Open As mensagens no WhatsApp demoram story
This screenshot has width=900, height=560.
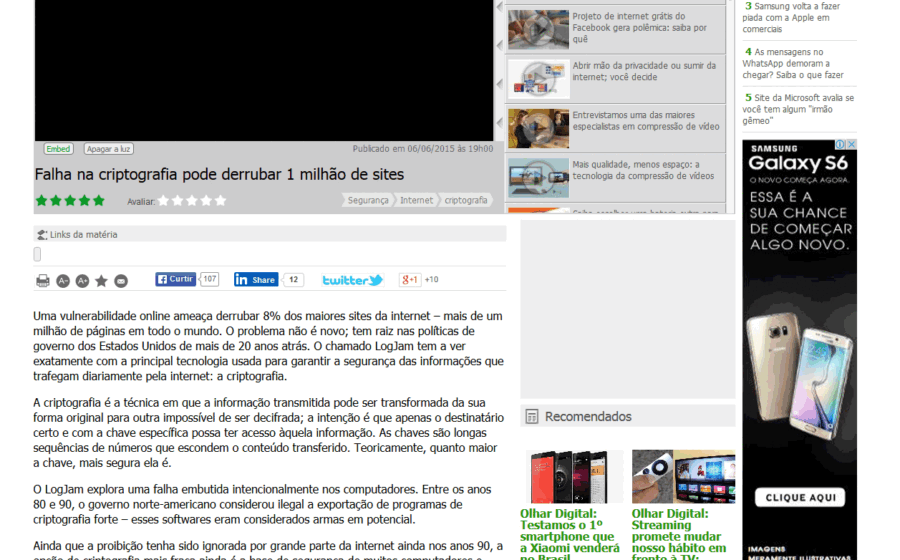[793, 63]
